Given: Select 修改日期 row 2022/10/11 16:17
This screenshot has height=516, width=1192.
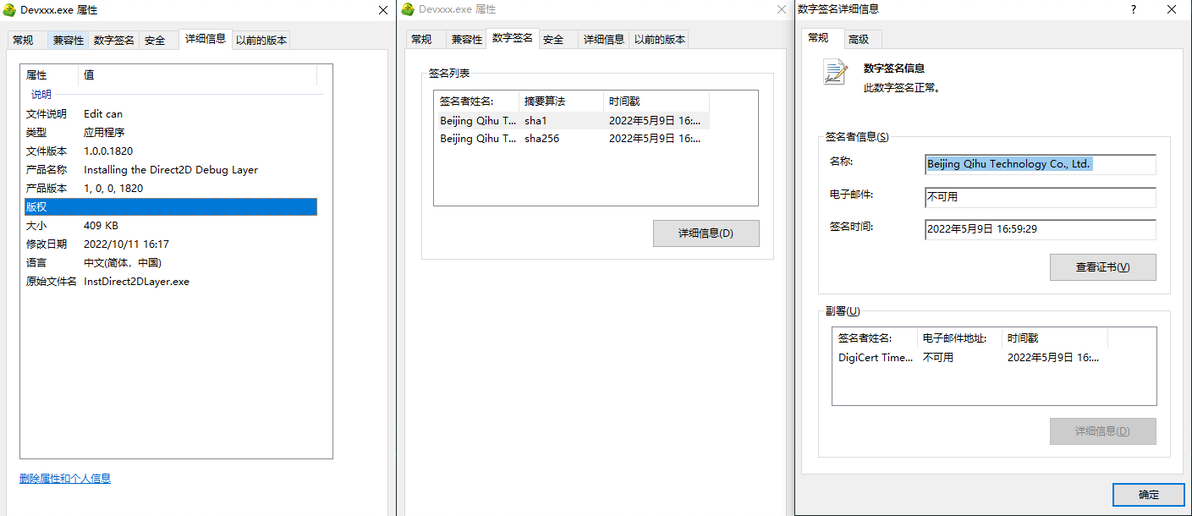Looking at the screenshot, I should (170, 244).
